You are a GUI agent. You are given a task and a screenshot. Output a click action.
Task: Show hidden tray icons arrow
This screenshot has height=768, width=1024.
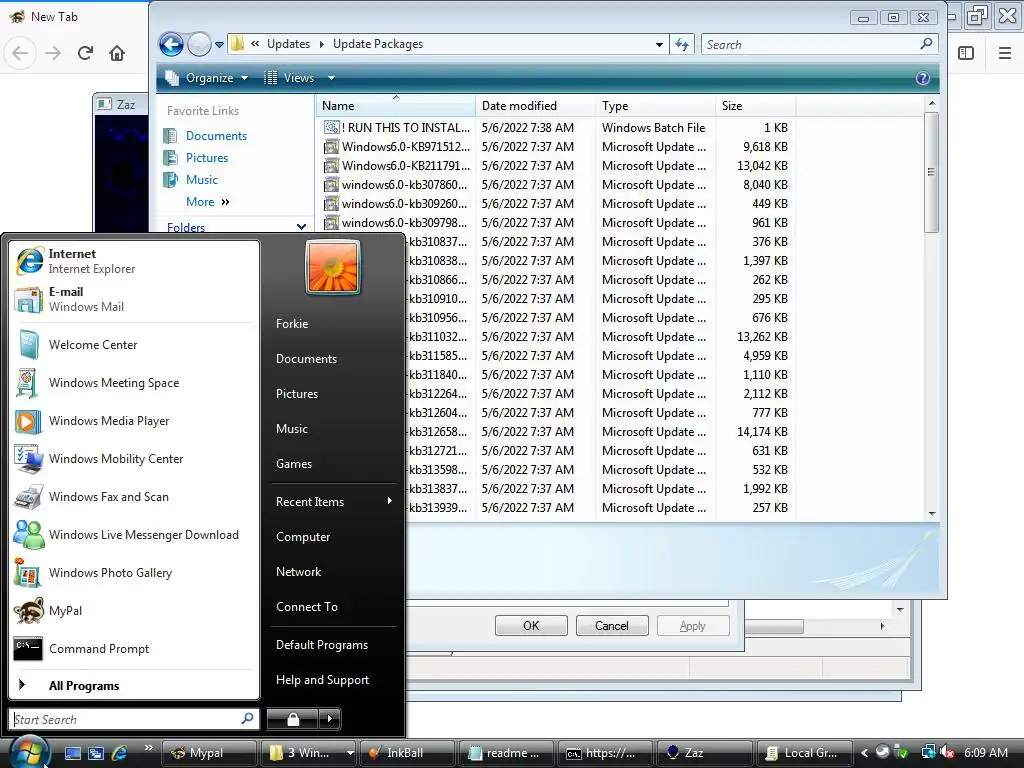(x=864, y=753)
